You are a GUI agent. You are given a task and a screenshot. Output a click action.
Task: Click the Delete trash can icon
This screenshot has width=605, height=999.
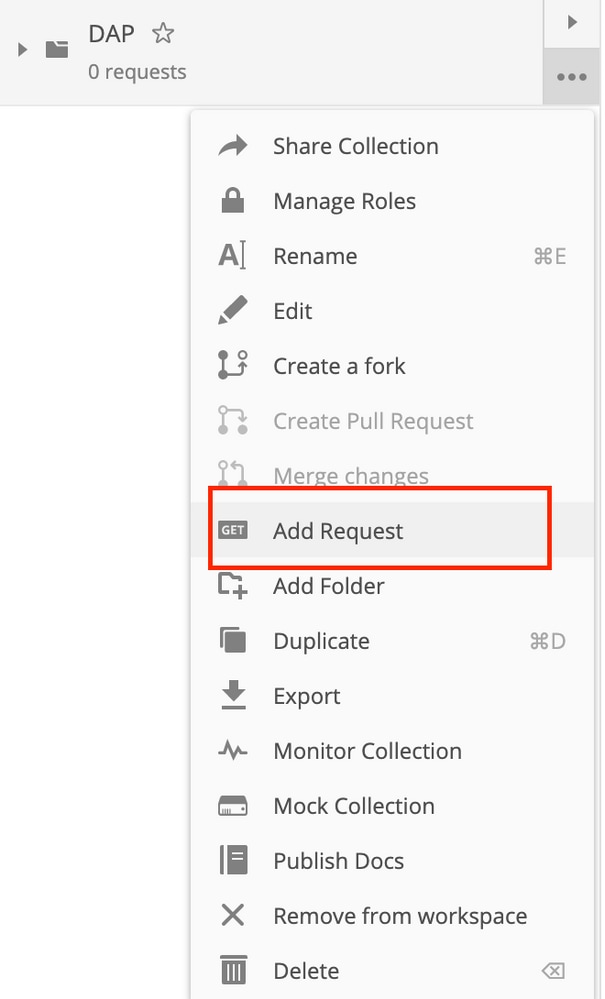pyautogui.click(x=233, y=970)
